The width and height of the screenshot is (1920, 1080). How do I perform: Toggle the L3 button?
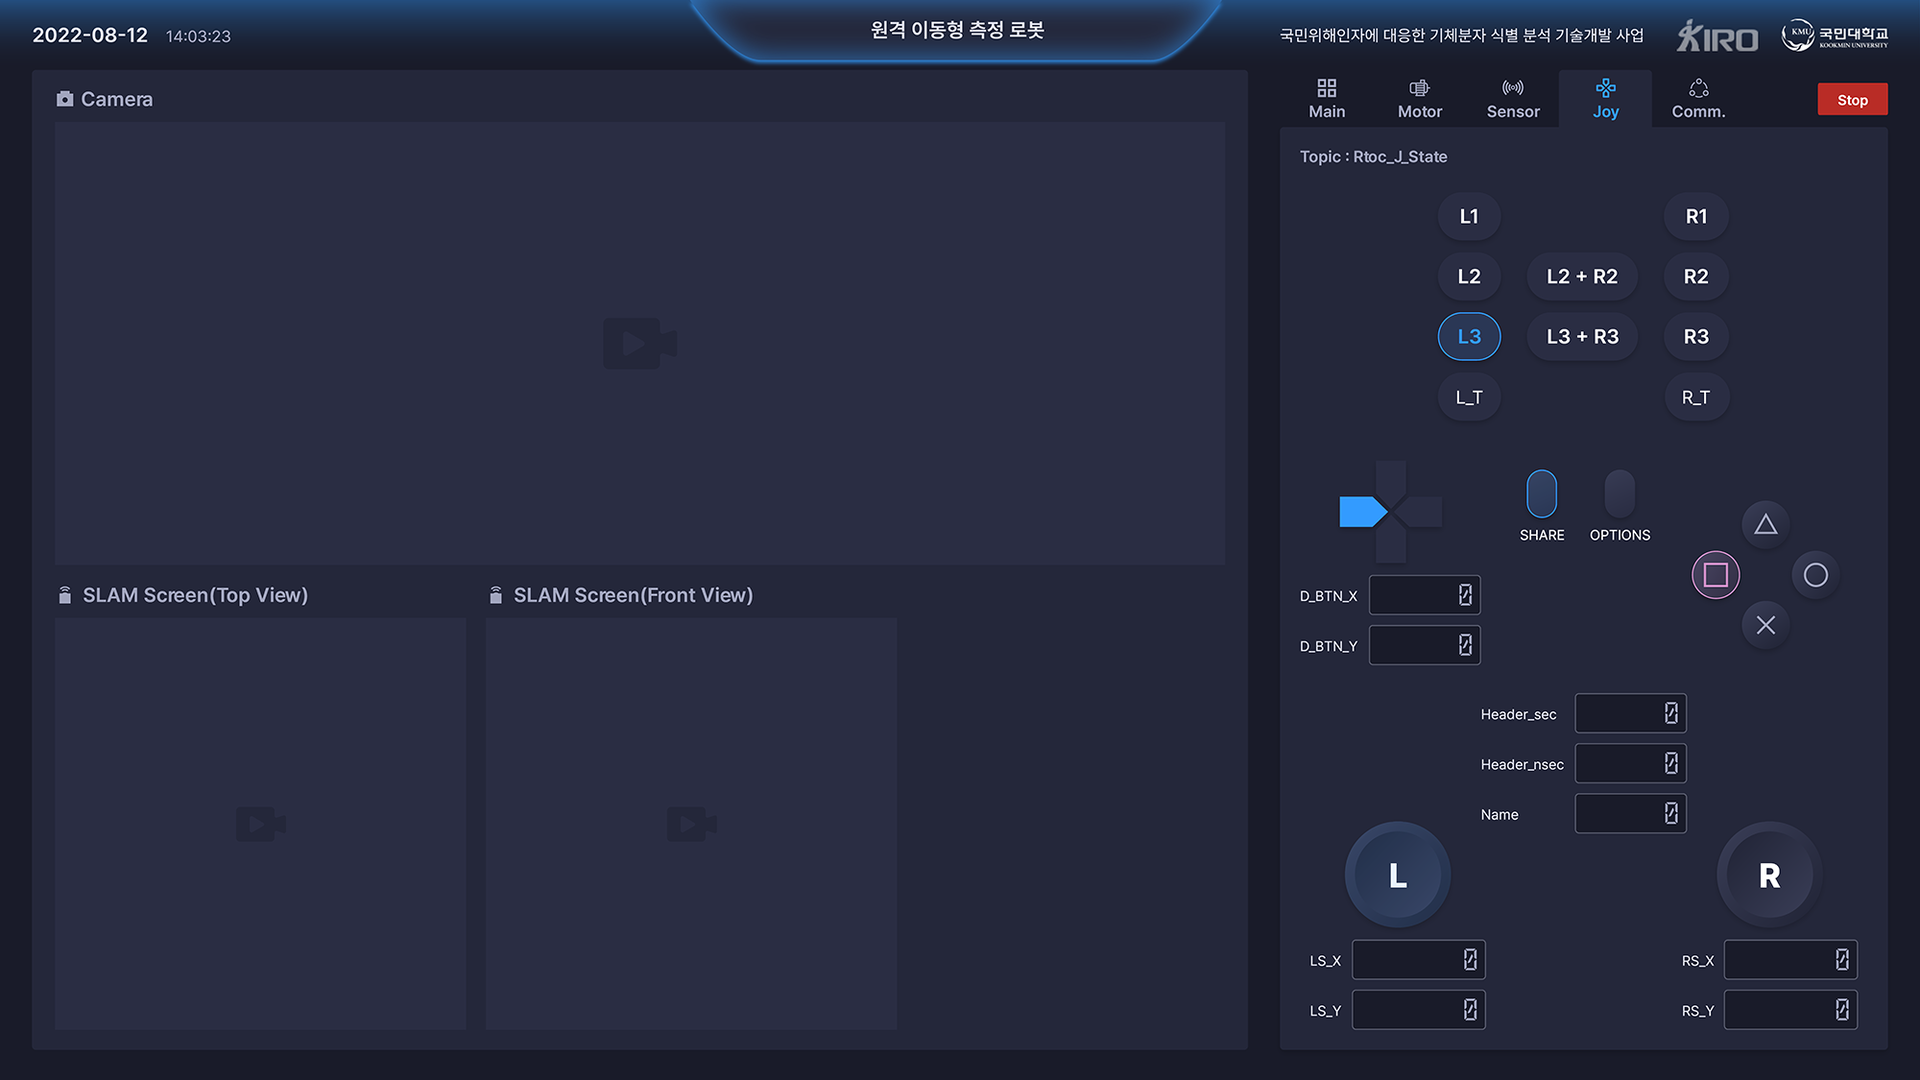(1468, 337)
